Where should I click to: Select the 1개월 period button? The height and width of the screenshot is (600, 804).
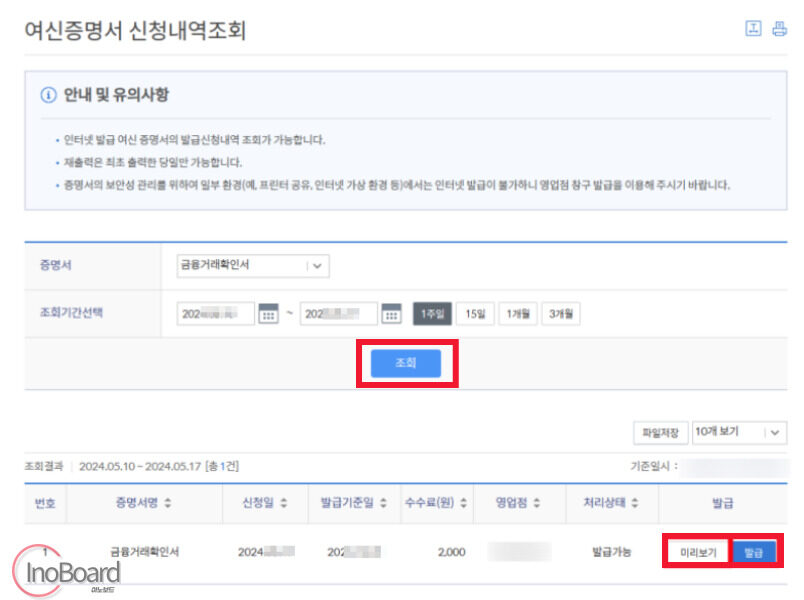(x=518, y=313)
